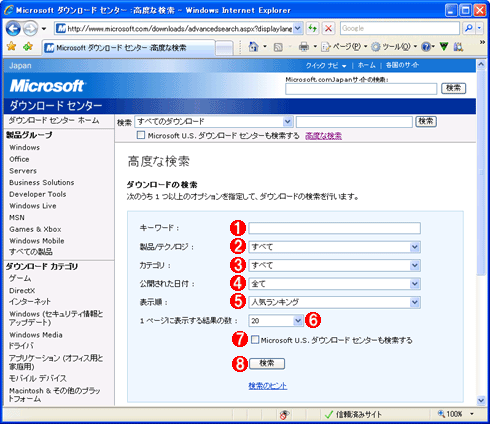Open the ページ(P) toolbar menu
The image size is (490, 424).
(x=344, y=47)
